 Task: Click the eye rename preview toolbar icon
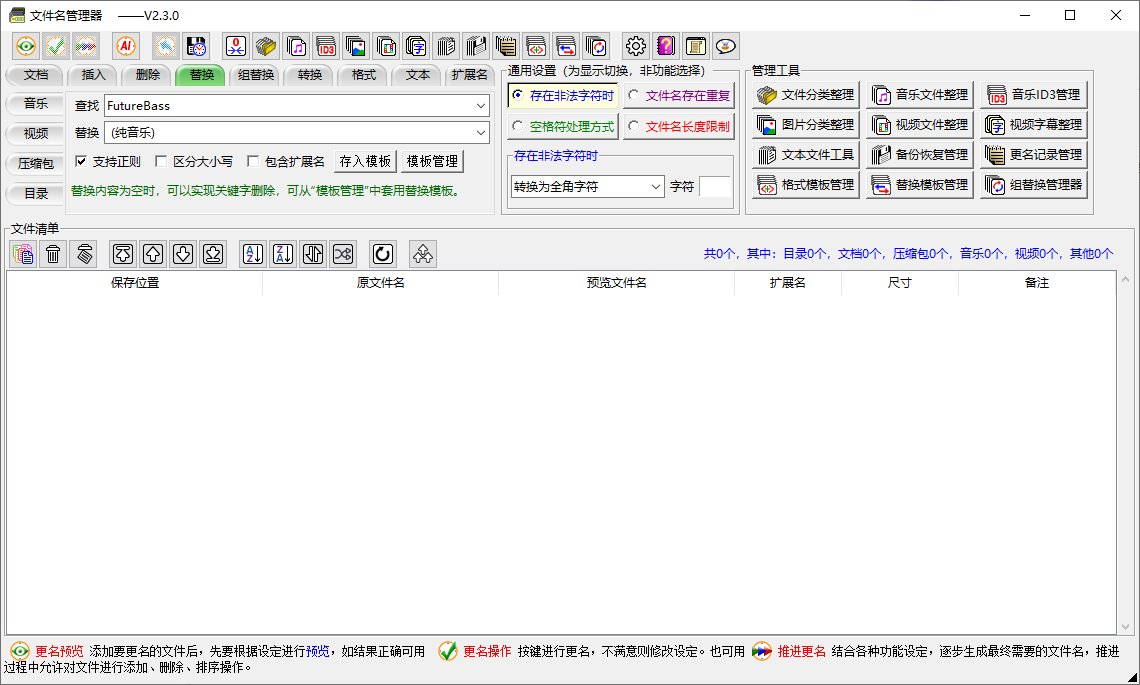tap(26, 46)
